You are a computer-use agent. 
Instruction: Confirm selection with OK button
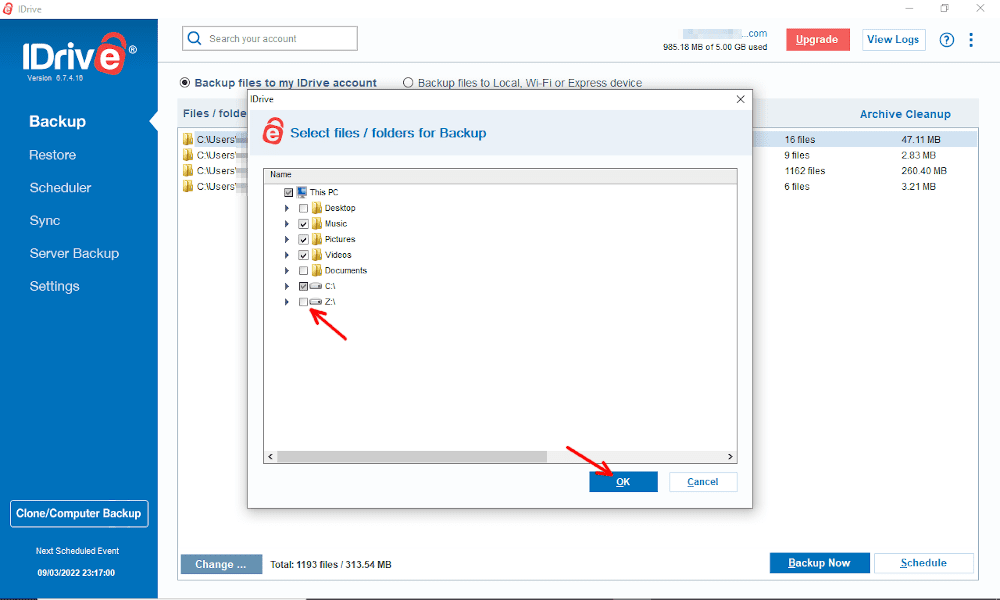(623, 482)
